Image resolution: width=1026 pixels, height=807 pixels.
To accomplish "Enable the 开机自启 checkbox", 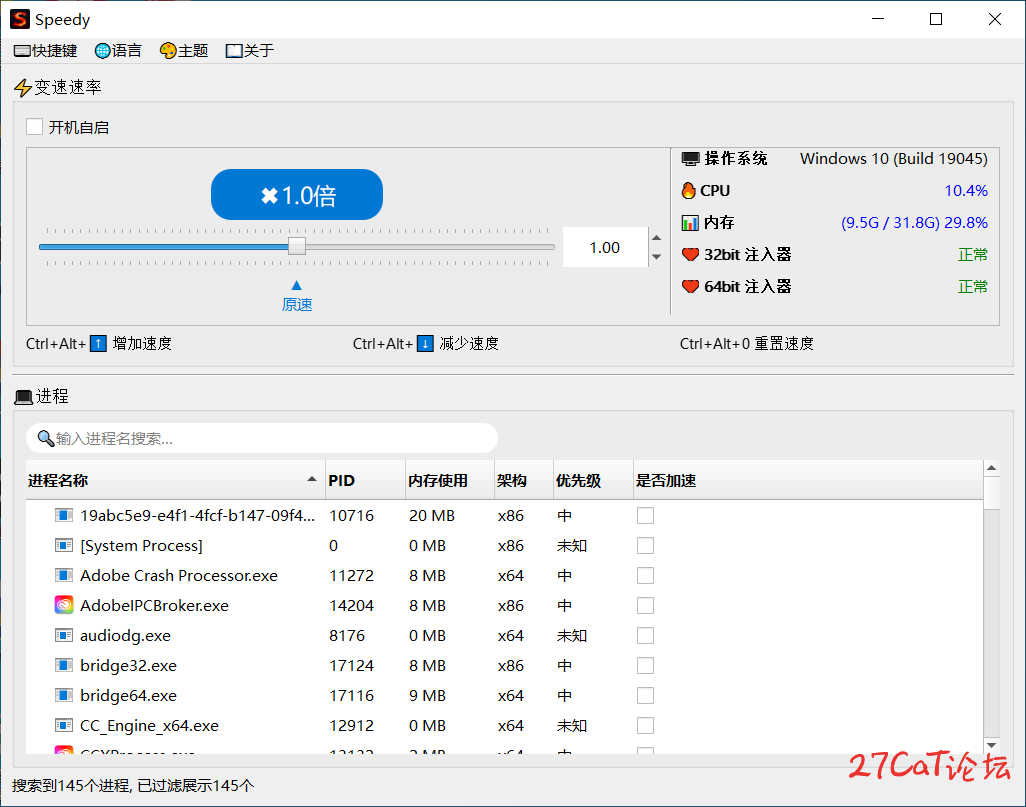I will pyautogui.click(x=35, y=127).
